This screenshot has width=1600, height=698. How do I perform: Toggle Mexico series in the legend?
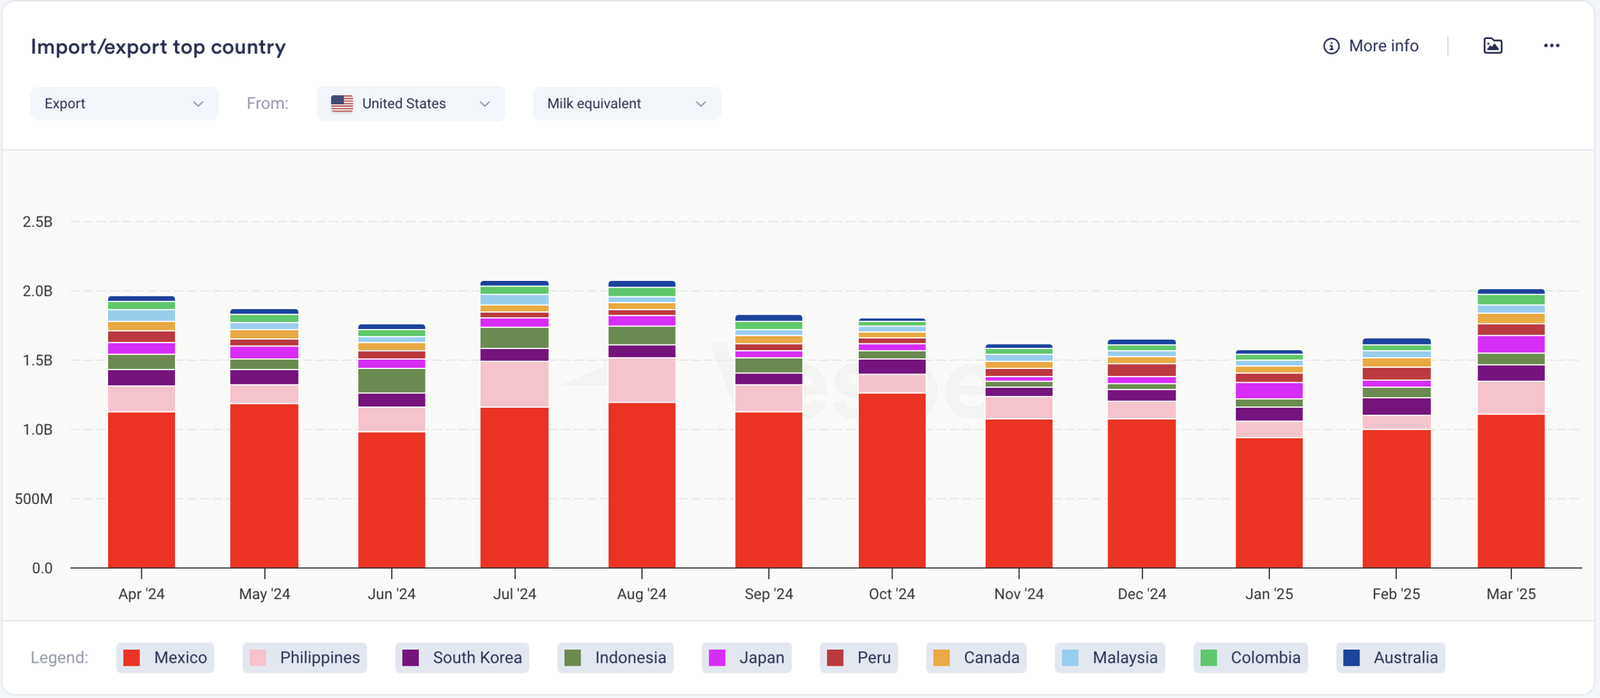pyautogui.click(x=166, y=657)
